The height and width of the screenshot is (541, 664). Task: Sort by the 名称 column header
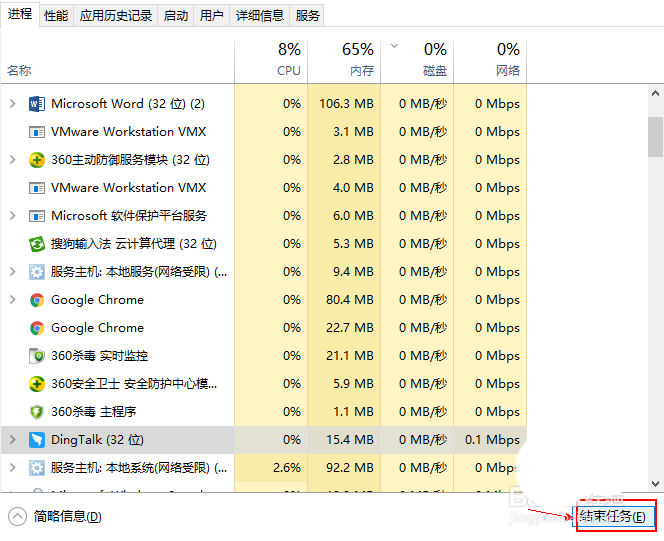(117, 62)
